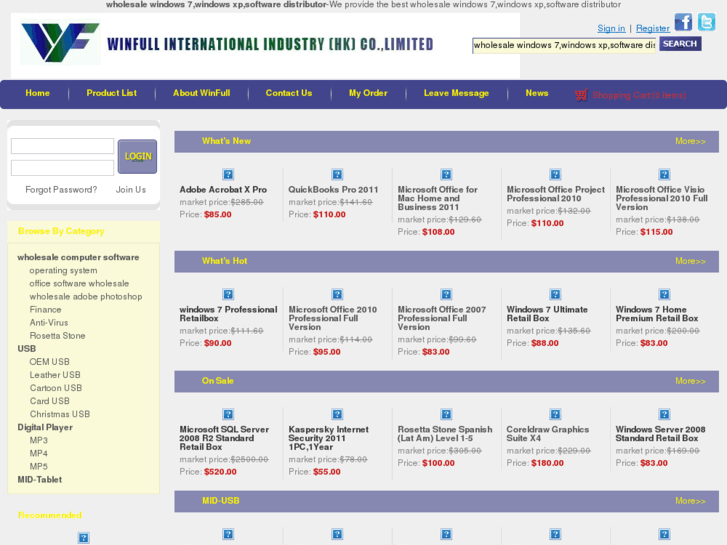Open windows 7 Professional Retailbox image placeholder
Screen dimensions: 727x545
click(228, 294)
